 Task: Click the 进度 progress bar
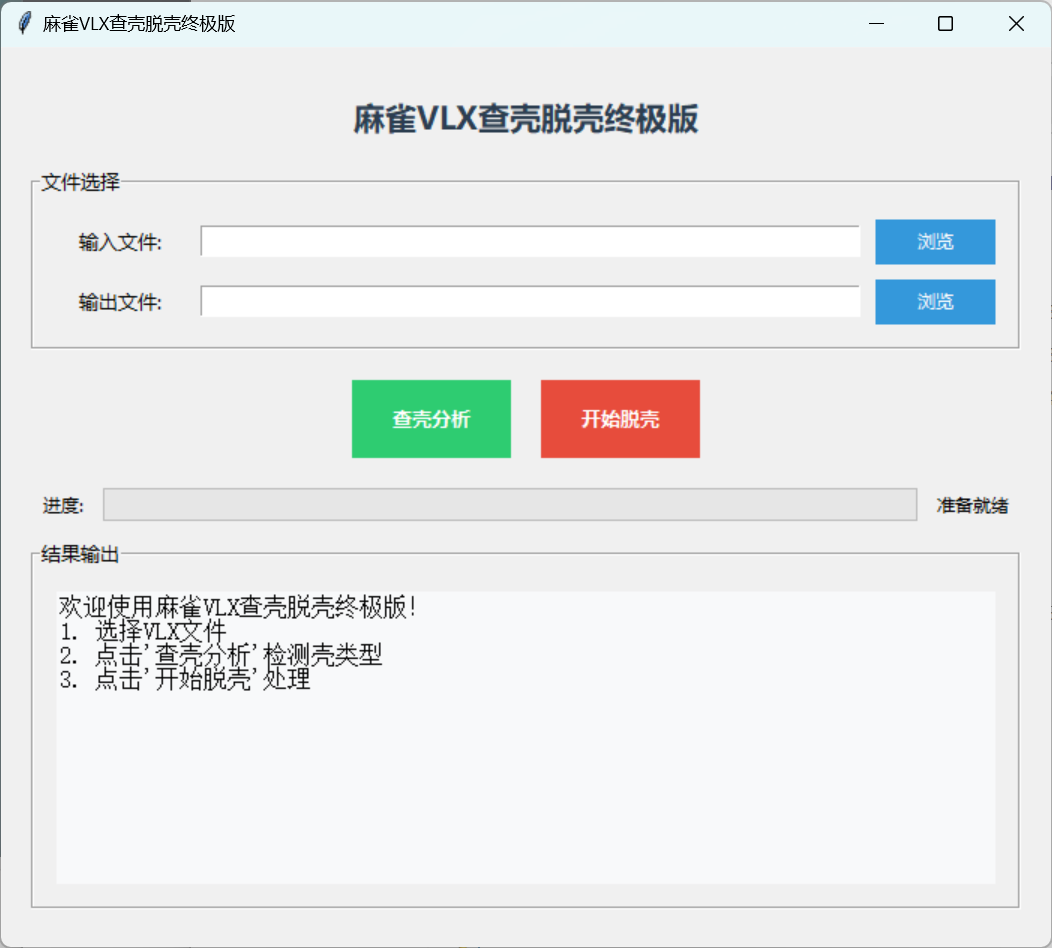(x=510, y=505)
